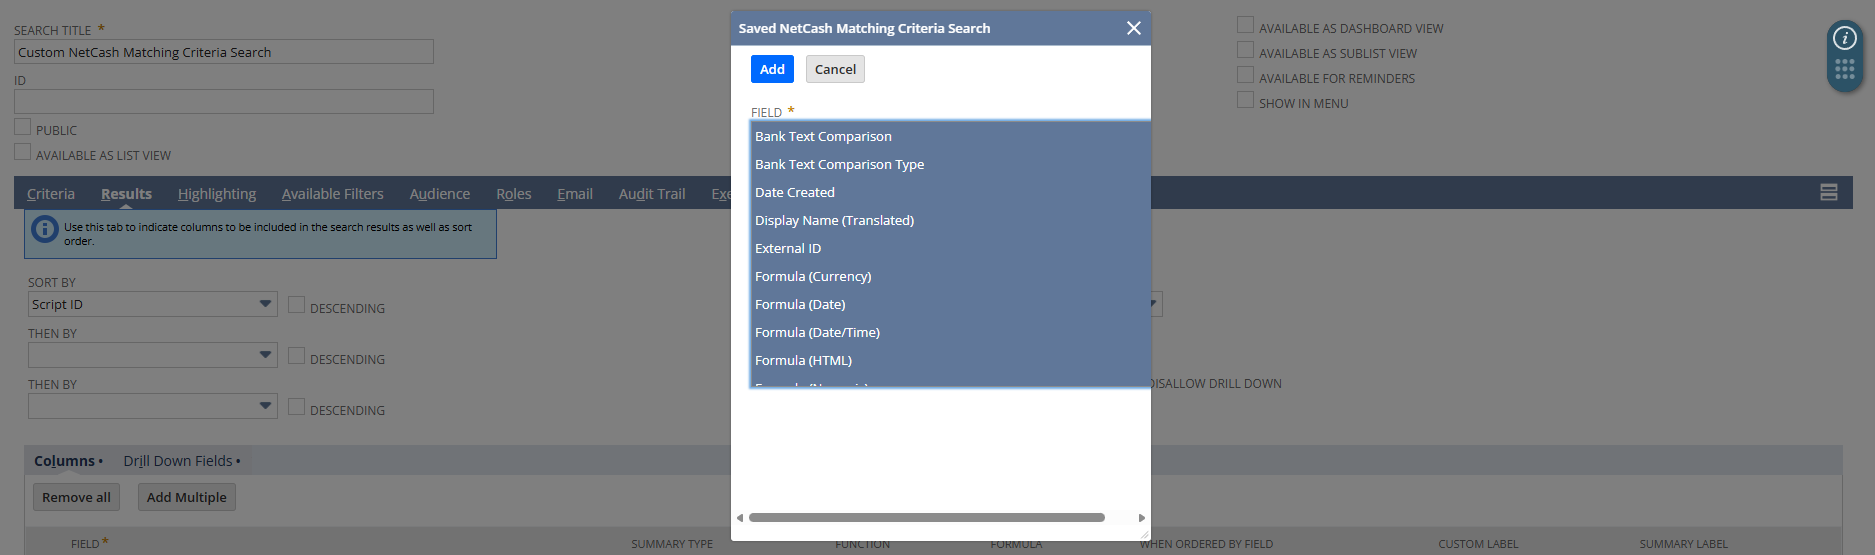Expand the first Then By dropdown

coord(265,355)
